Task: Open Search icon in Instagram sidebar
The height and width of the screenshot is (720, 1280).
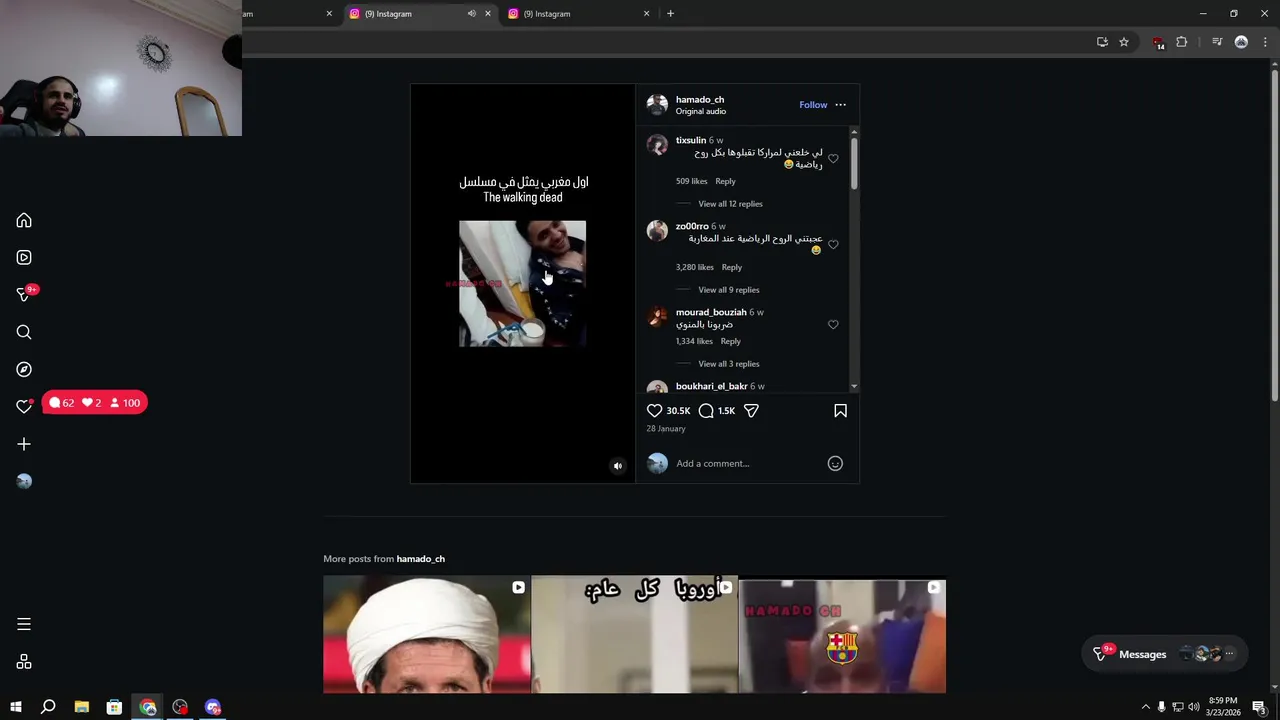Action: point(24,332)
